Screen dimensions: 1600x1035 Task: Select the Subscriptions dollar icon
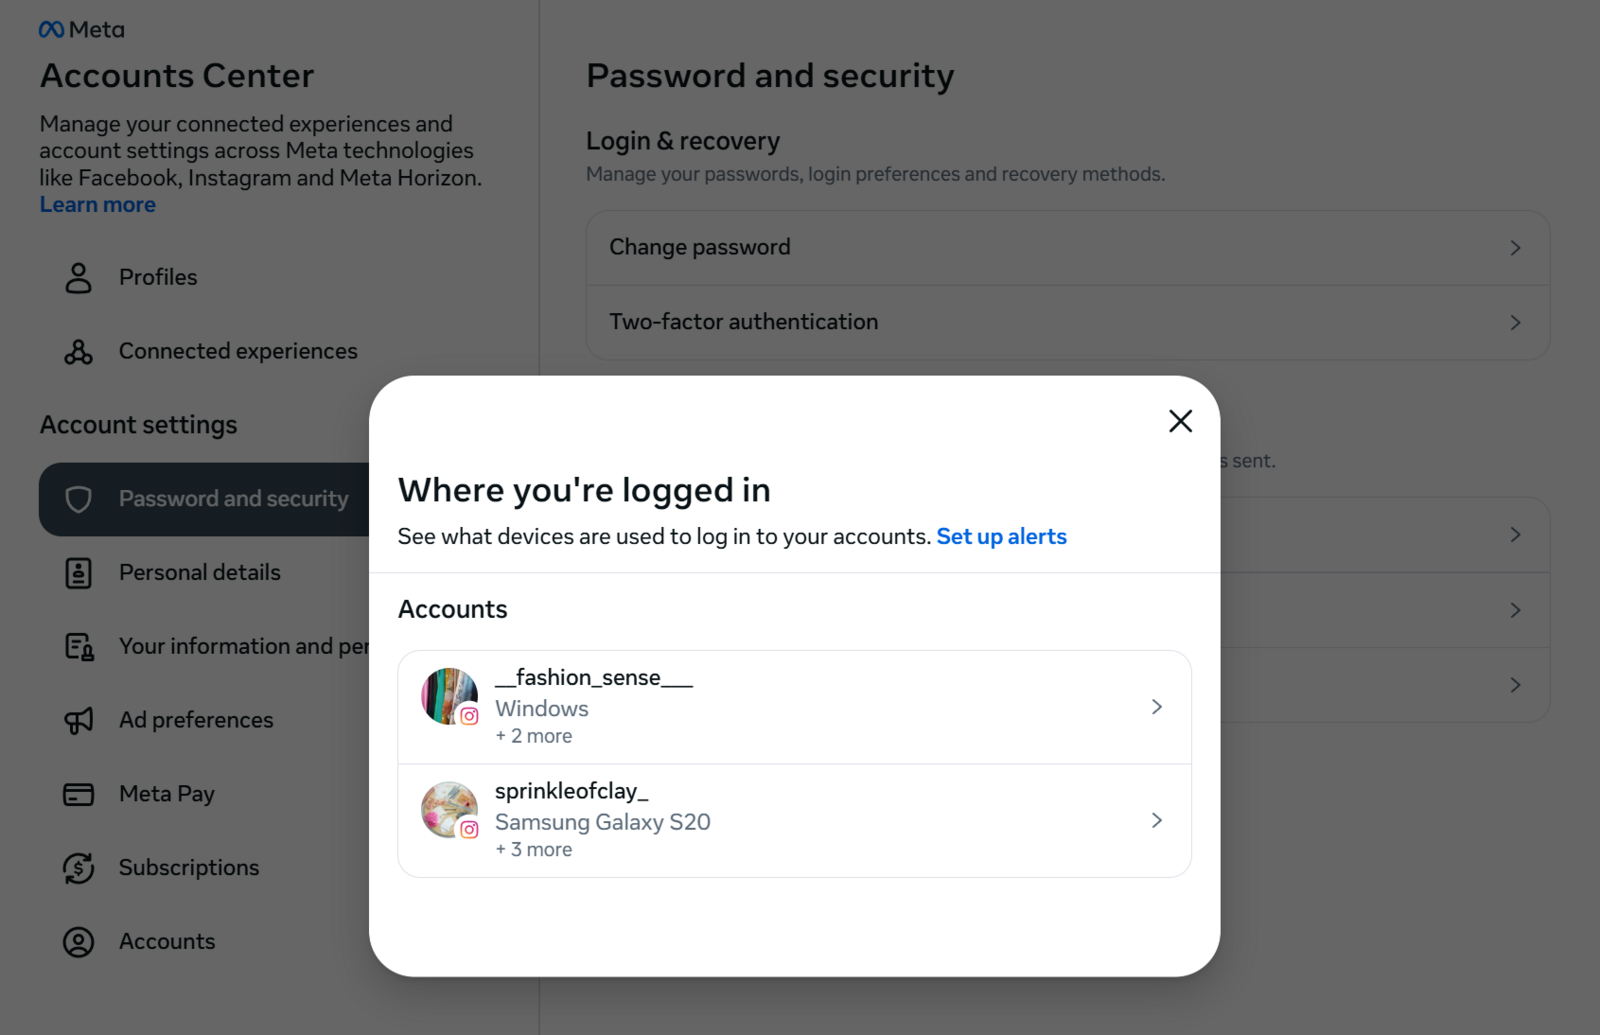point(77,867)
